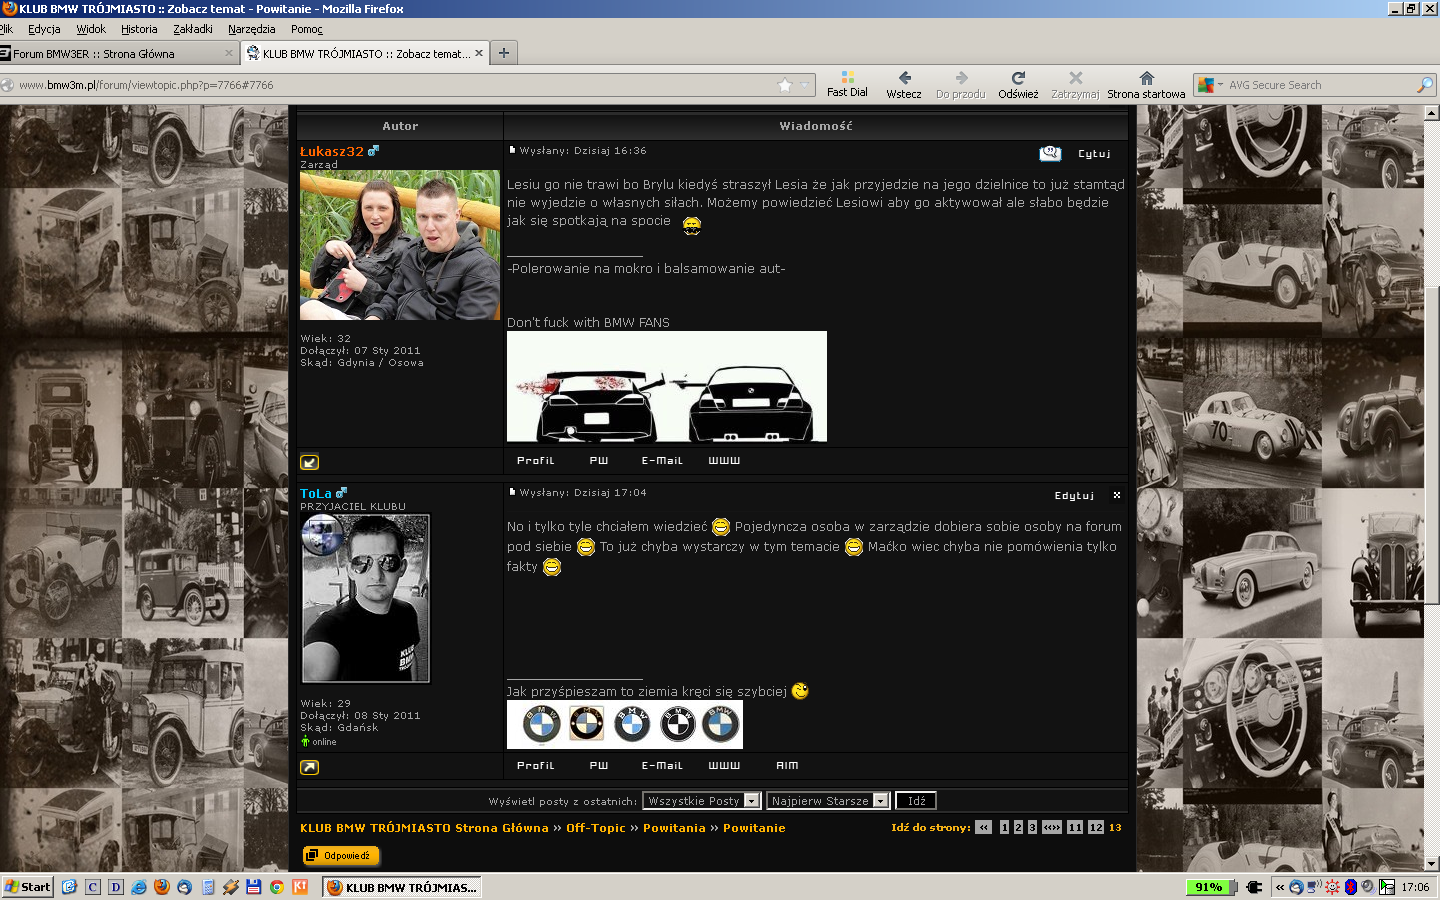This screenshot has height=900, width=1440.
Task: Edit ToLa's post with Edytuj
Action: tap(1074, 496)
